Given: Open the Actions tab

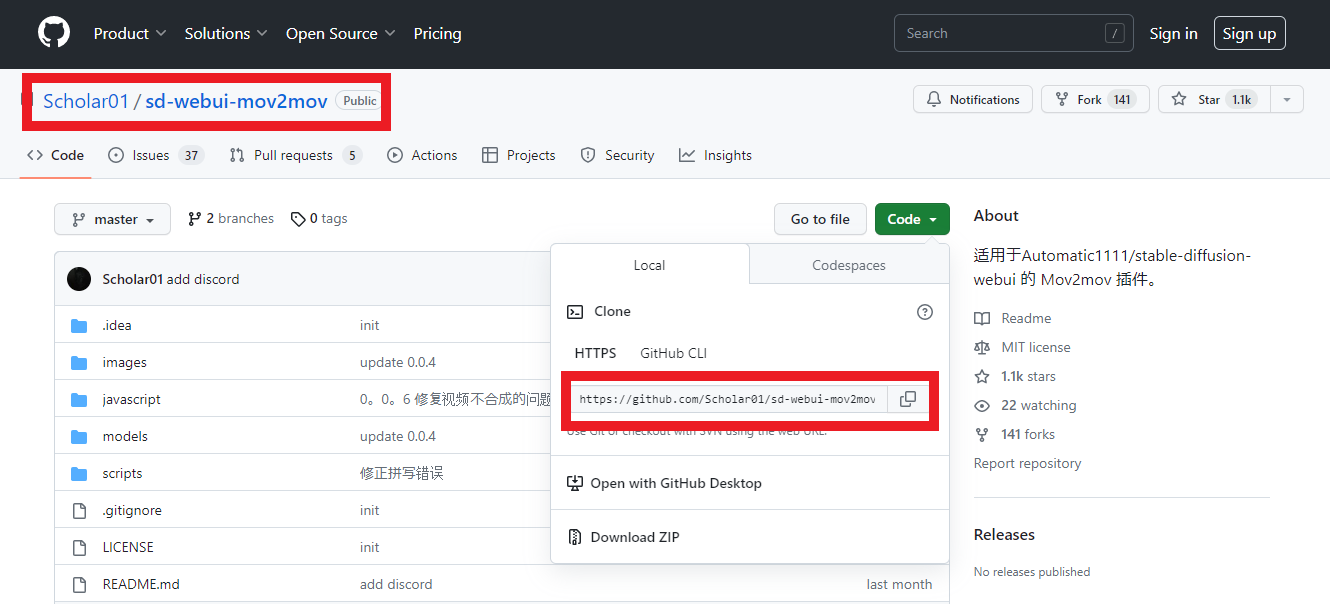Looking at the screenshot, I should (422, 155).
